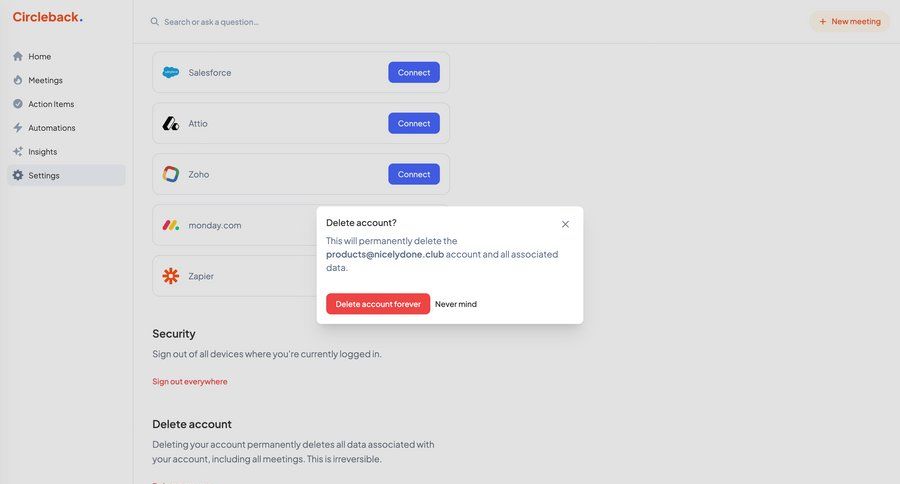Click the Zapier asterisk icon

pyautogui.click(x=171, y=276)
